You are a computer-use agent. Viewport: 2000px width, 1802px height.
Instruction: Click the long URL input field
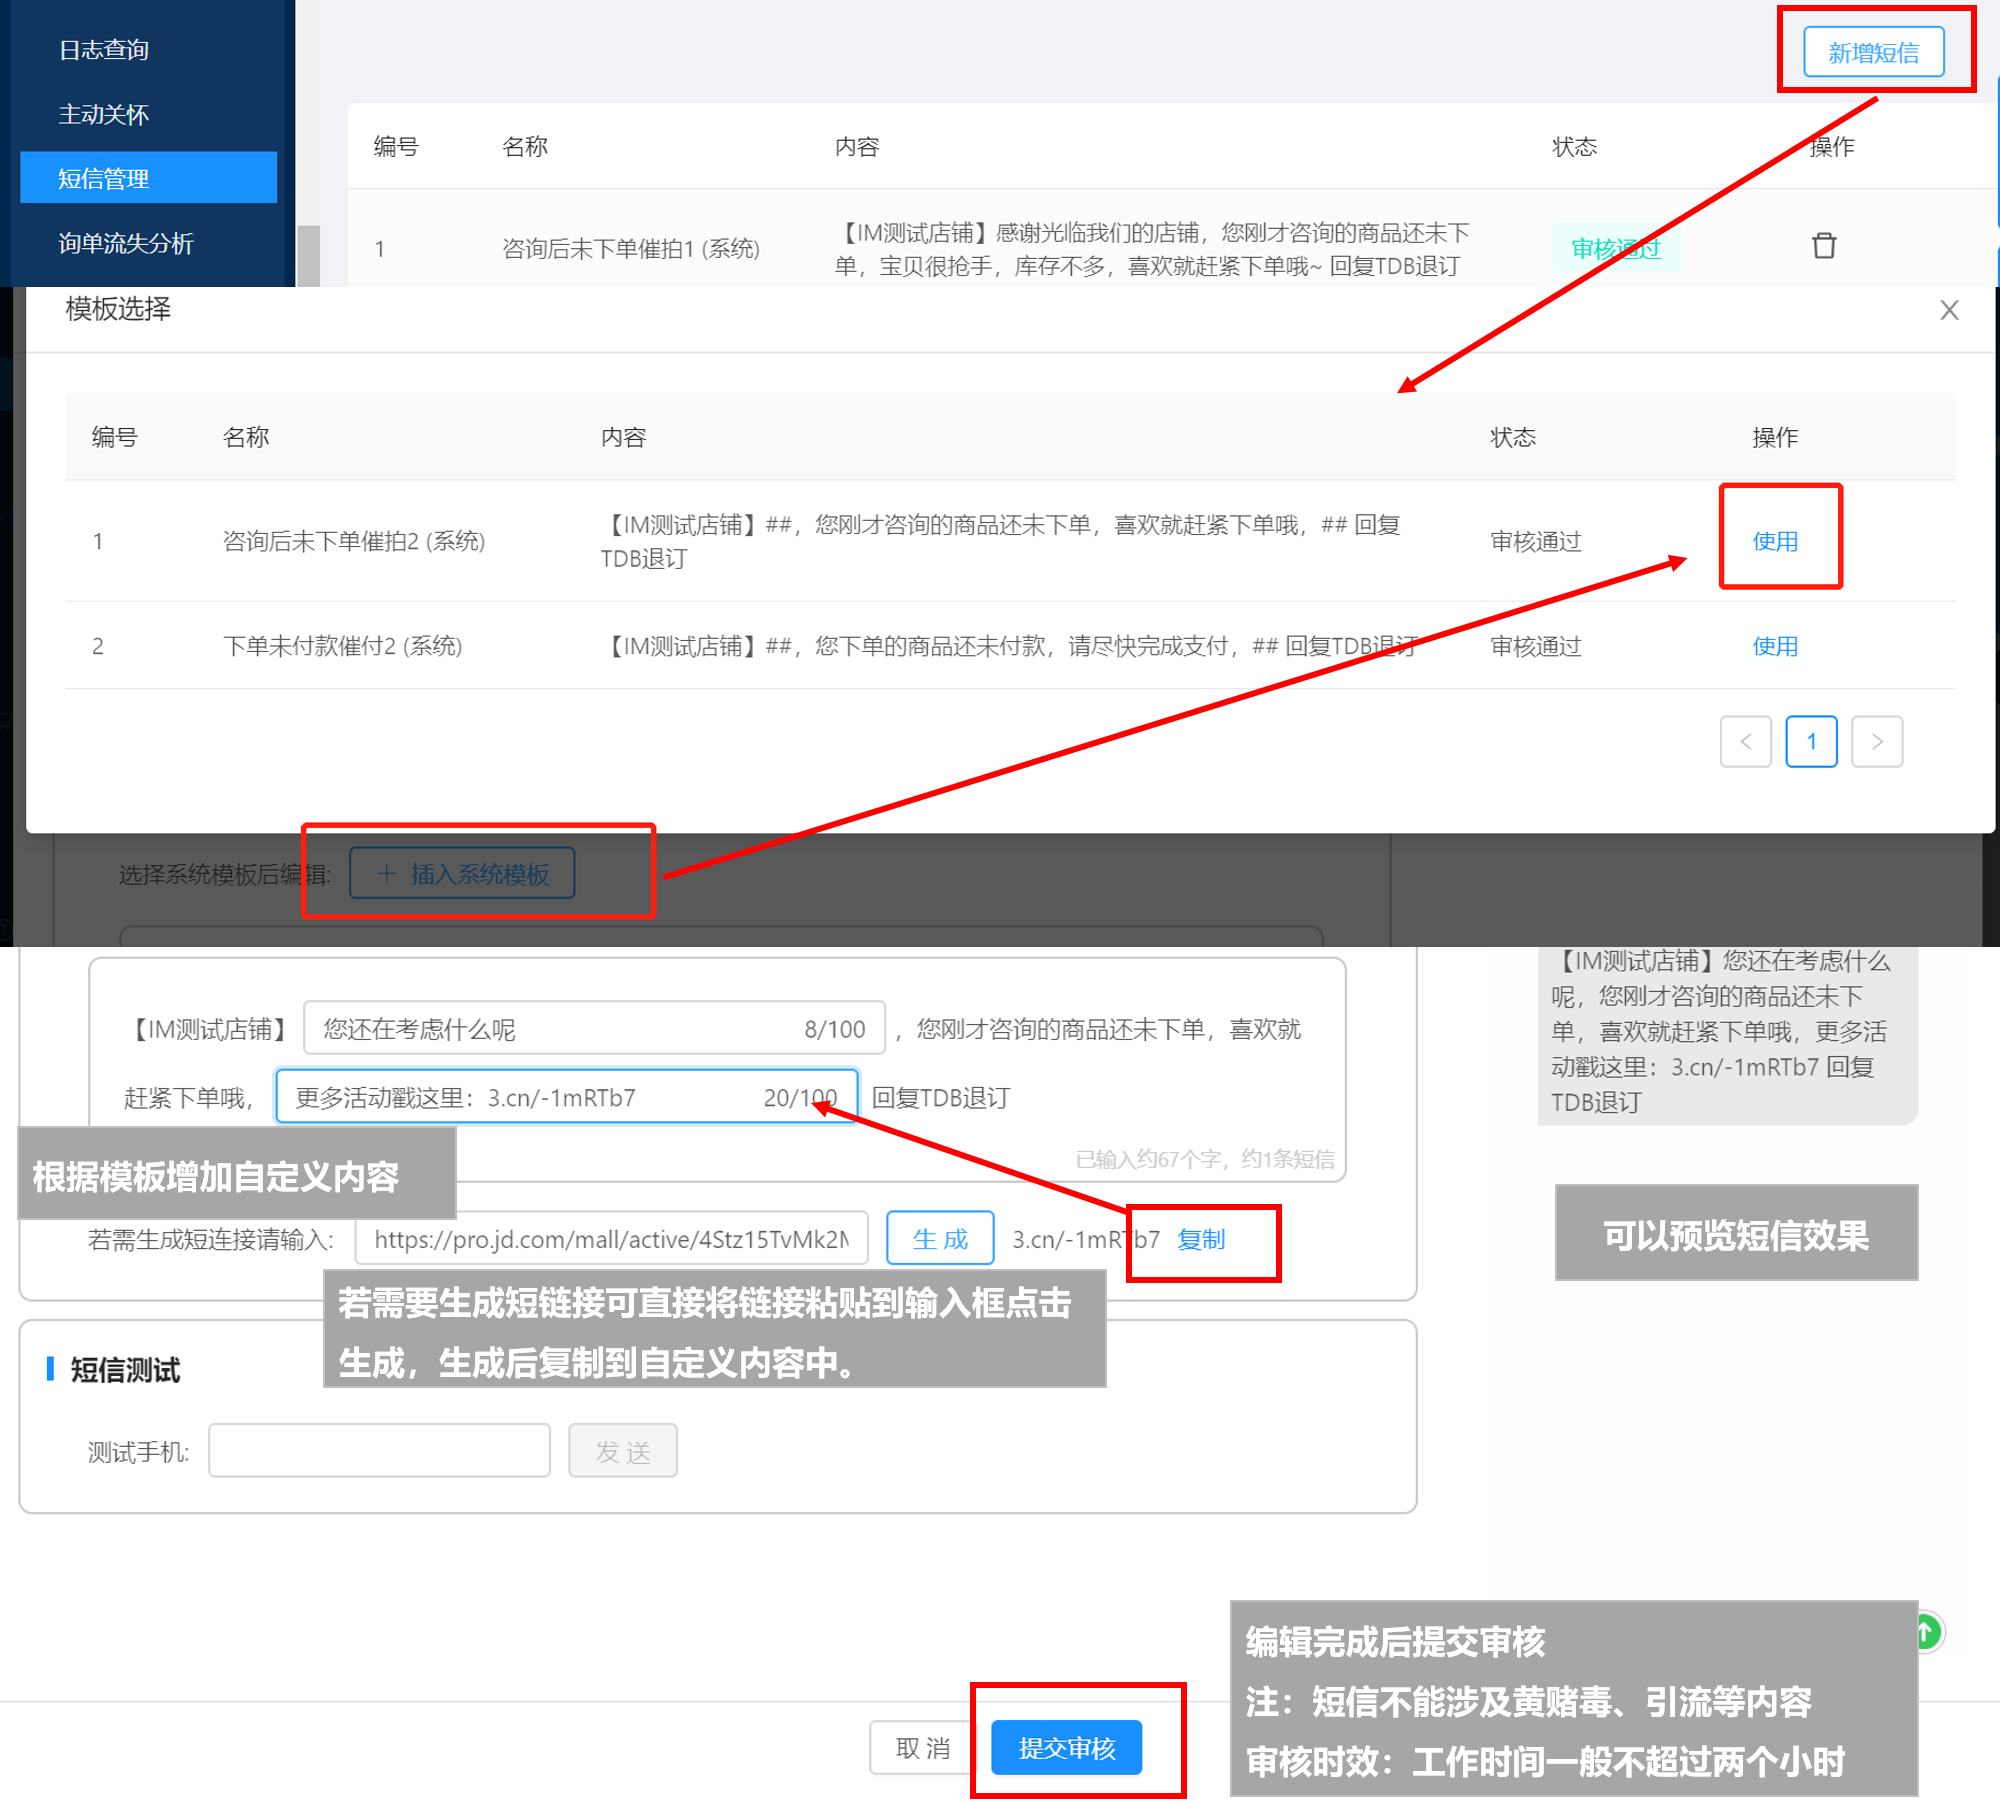tap(611, 1239)
